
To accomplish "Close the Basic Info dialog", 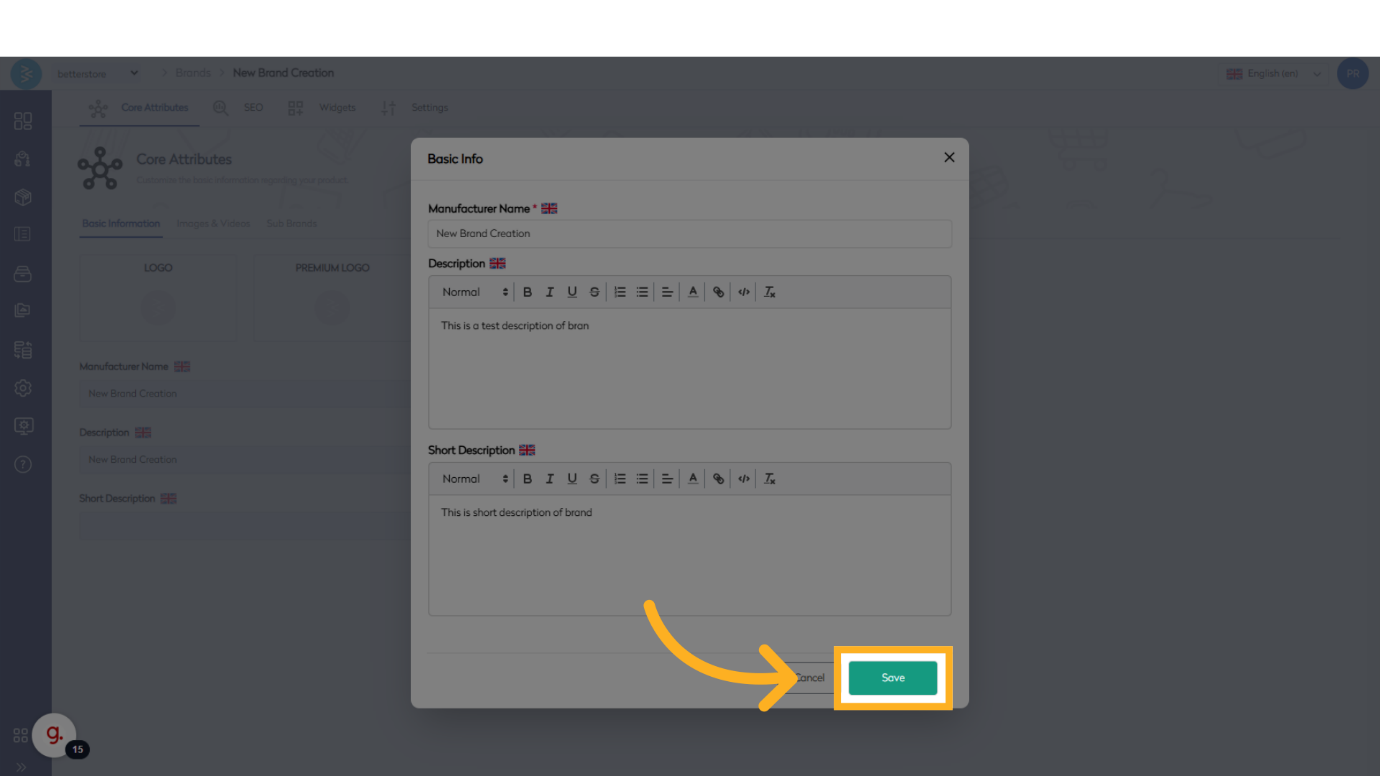I will [949, 157].
